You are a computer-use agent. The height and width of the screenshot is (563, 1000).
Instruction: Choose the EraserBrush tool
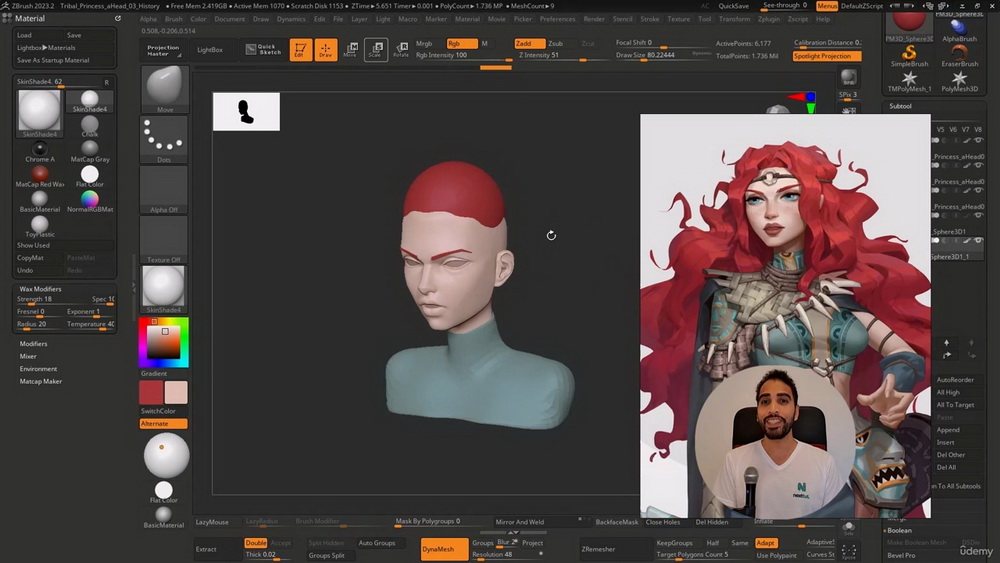tap(959, 56)
